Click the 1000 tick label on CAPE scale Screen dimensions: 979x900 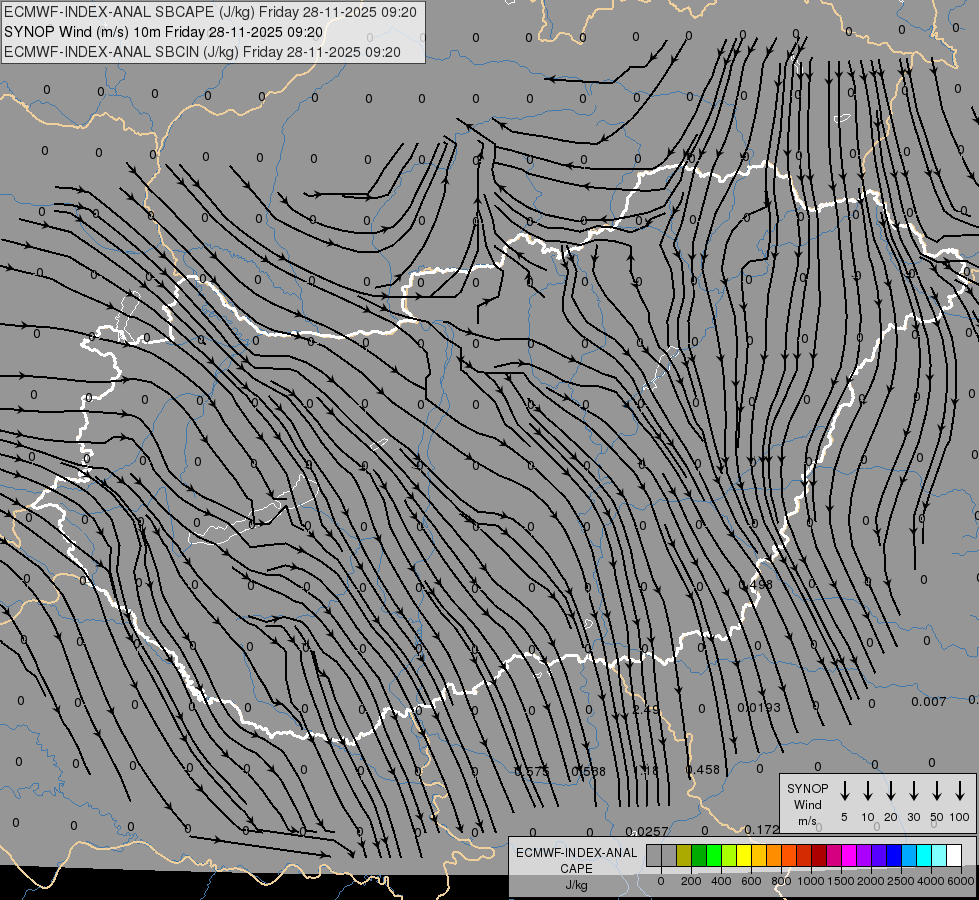[811, 881]
